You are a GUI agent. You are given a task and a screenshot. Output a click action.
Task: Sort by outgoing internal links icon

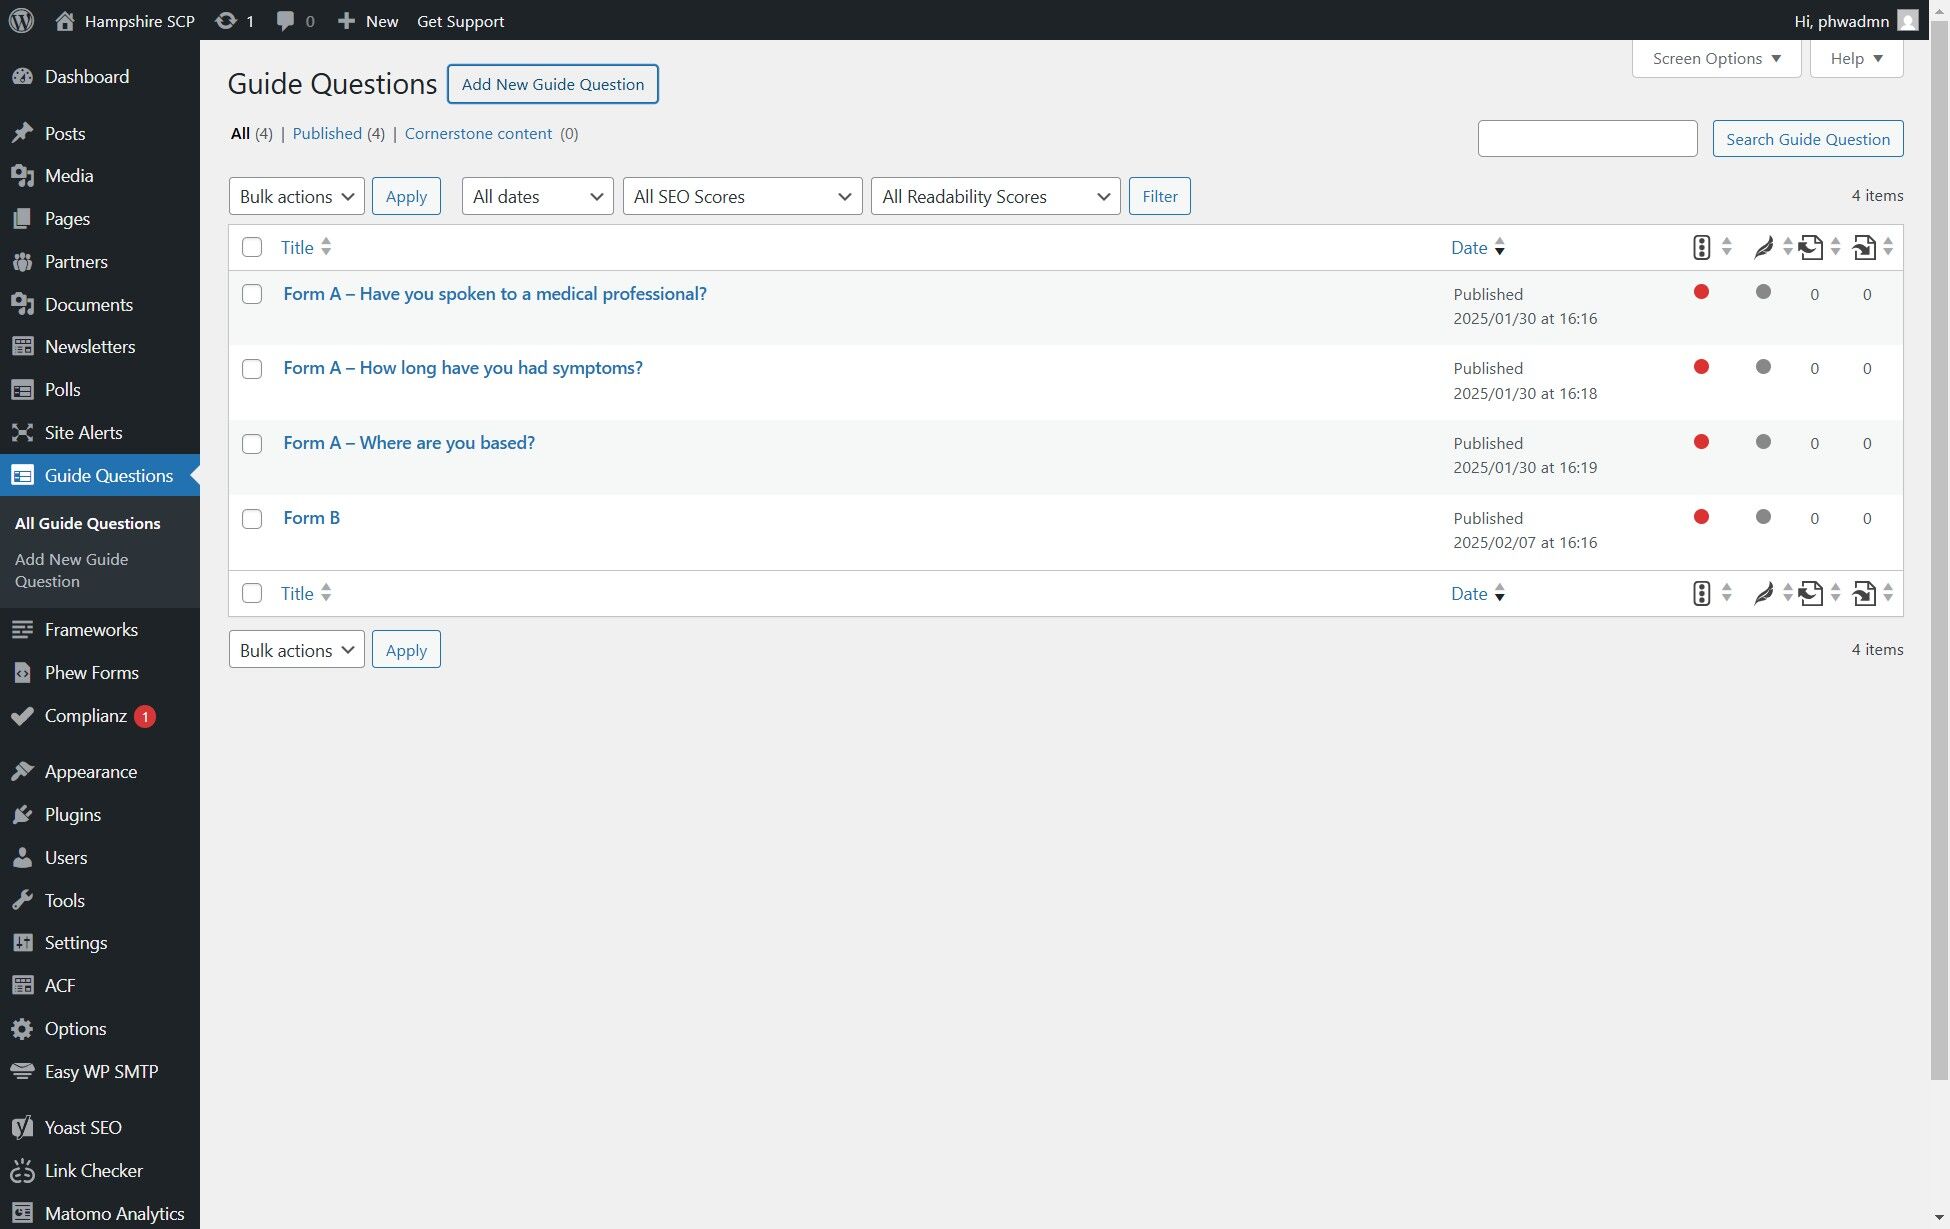click(x=1811, y=247)
